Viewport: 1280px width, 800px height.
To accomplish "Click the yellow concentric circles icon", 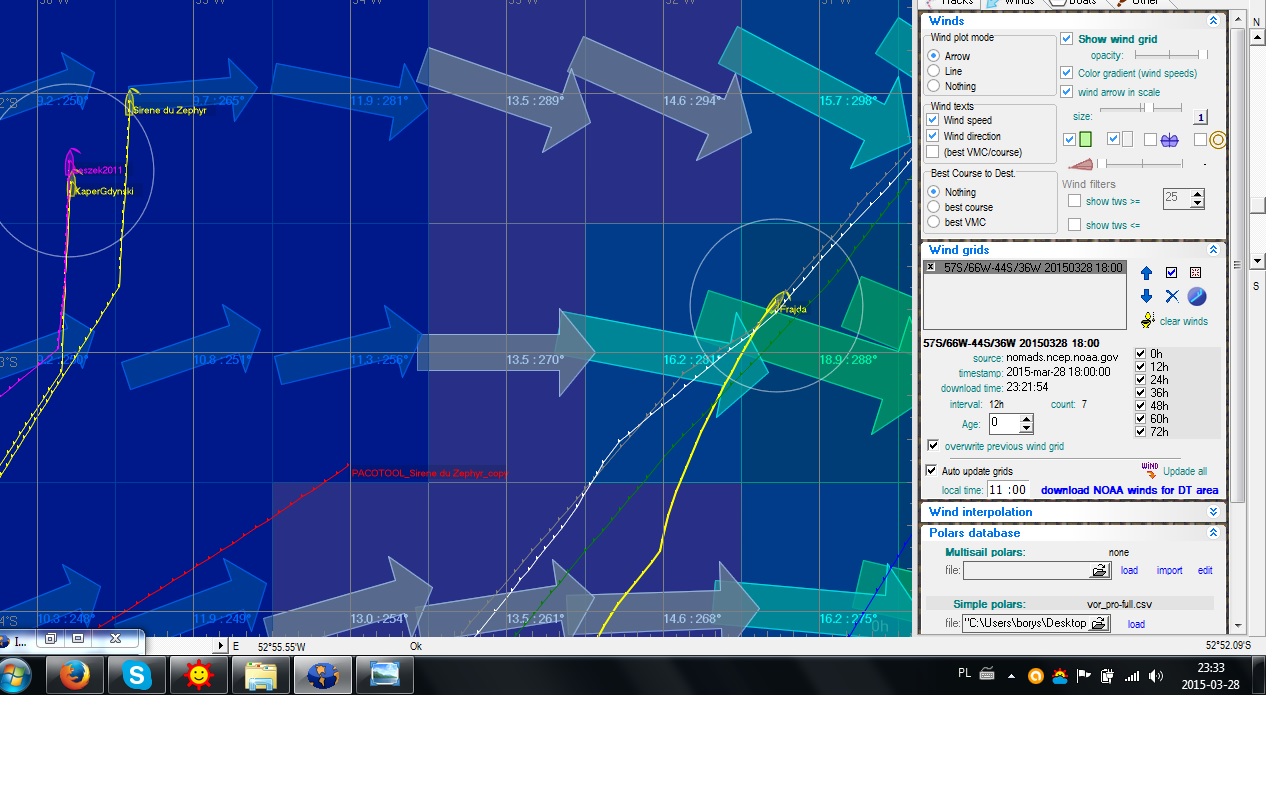I will 1218,140.
